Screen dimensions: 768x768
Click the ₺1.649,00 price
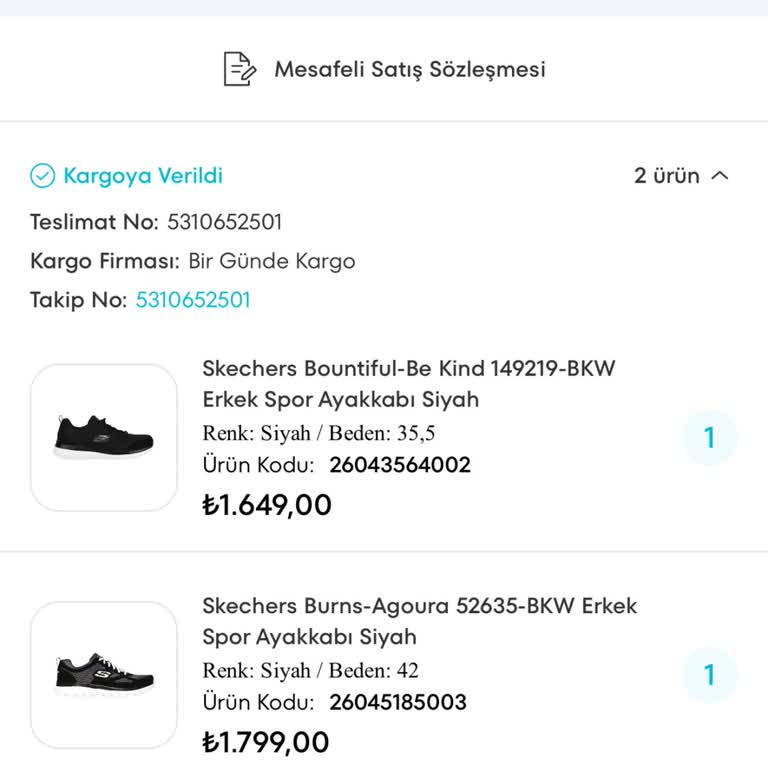(267, 505)
